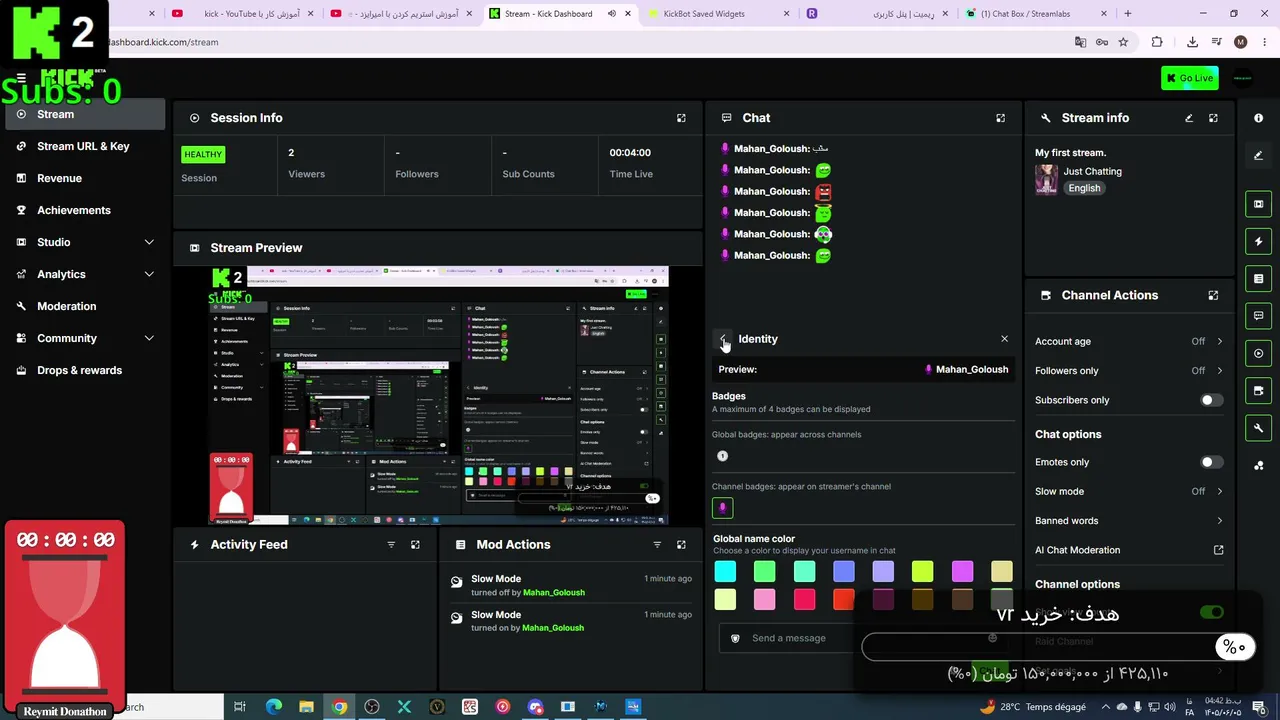Toggle the Emotes only switch
The height and width of the screenshot is (720, 1280).
pos(1211,462)
